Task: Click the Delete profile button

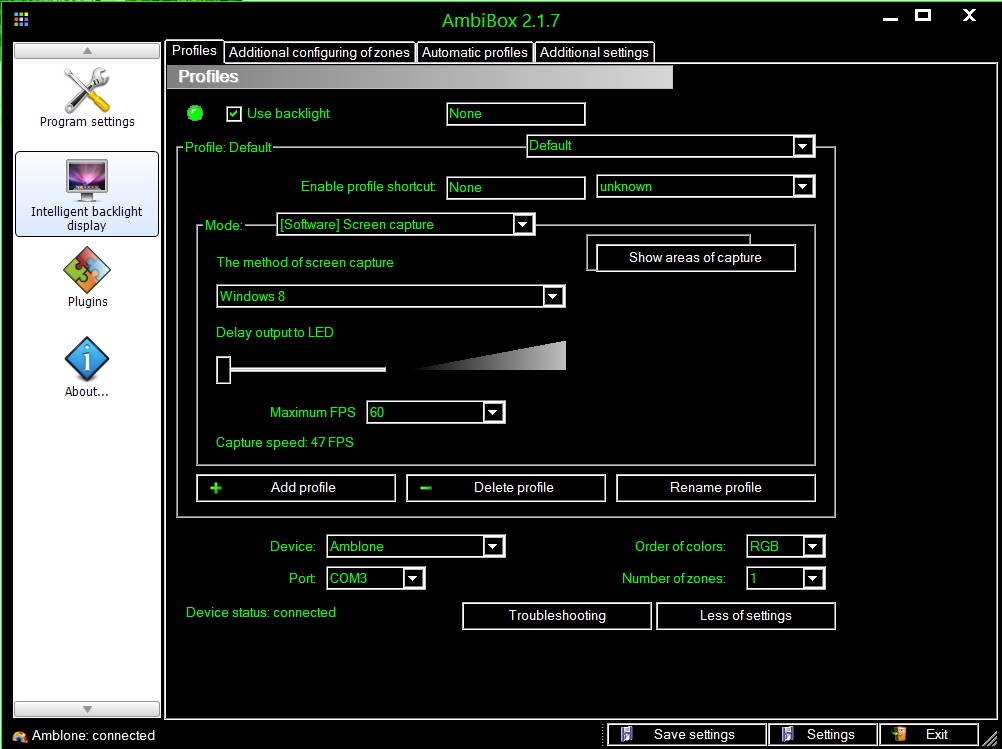Action: click(x=506, y=488)
